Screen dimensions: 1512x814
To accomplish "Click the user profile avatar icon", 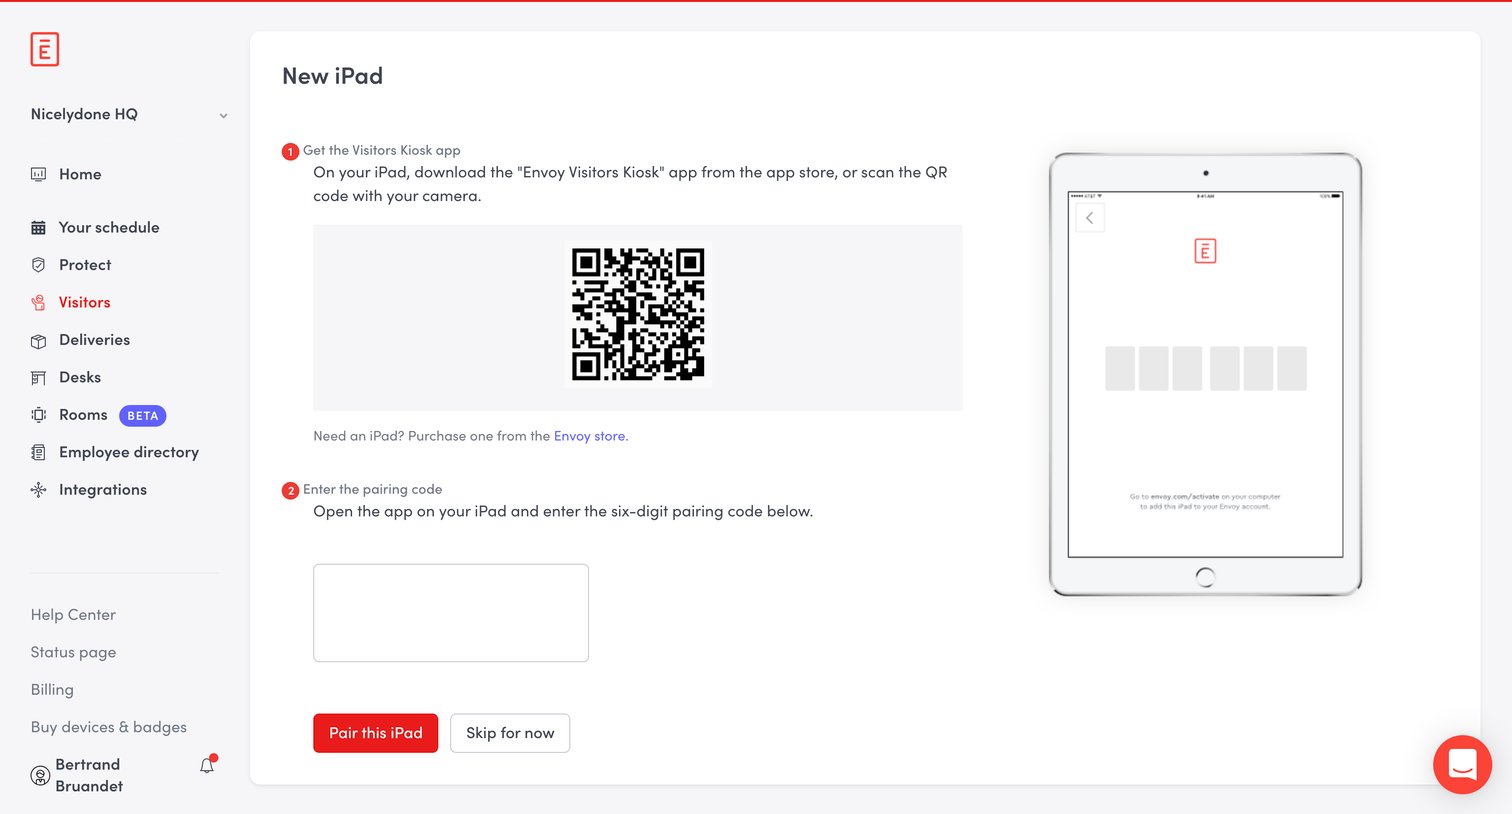I will click(40, 775).
